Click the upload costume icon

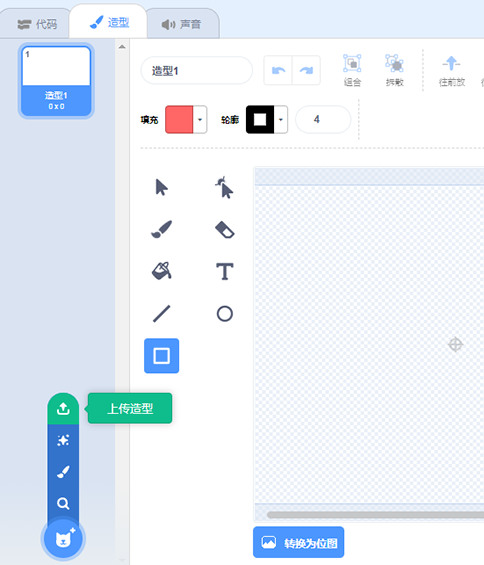pyautogui.click(x=63, y=409)
